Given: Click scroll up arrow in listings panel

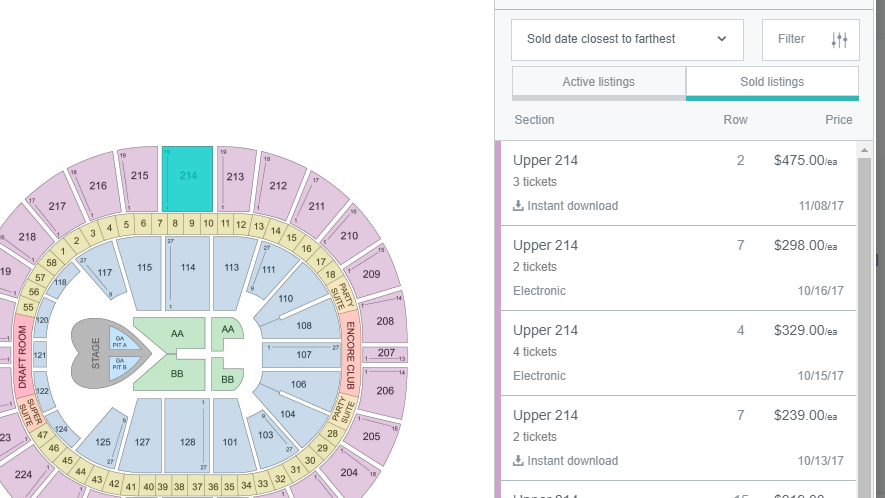Looking at the screenshot, I should tap(864, 150).
